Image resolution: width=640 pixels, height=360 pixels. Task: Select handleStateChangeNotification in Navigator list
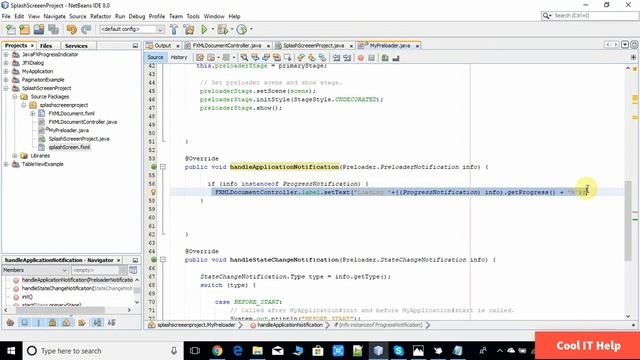point(77,289)
